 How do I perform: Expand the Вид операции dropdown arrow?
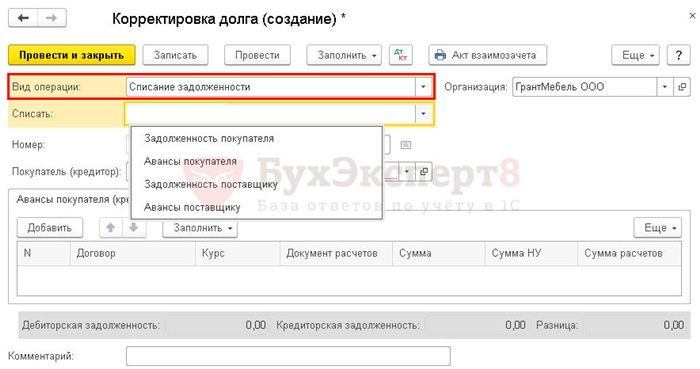point(423,87)
